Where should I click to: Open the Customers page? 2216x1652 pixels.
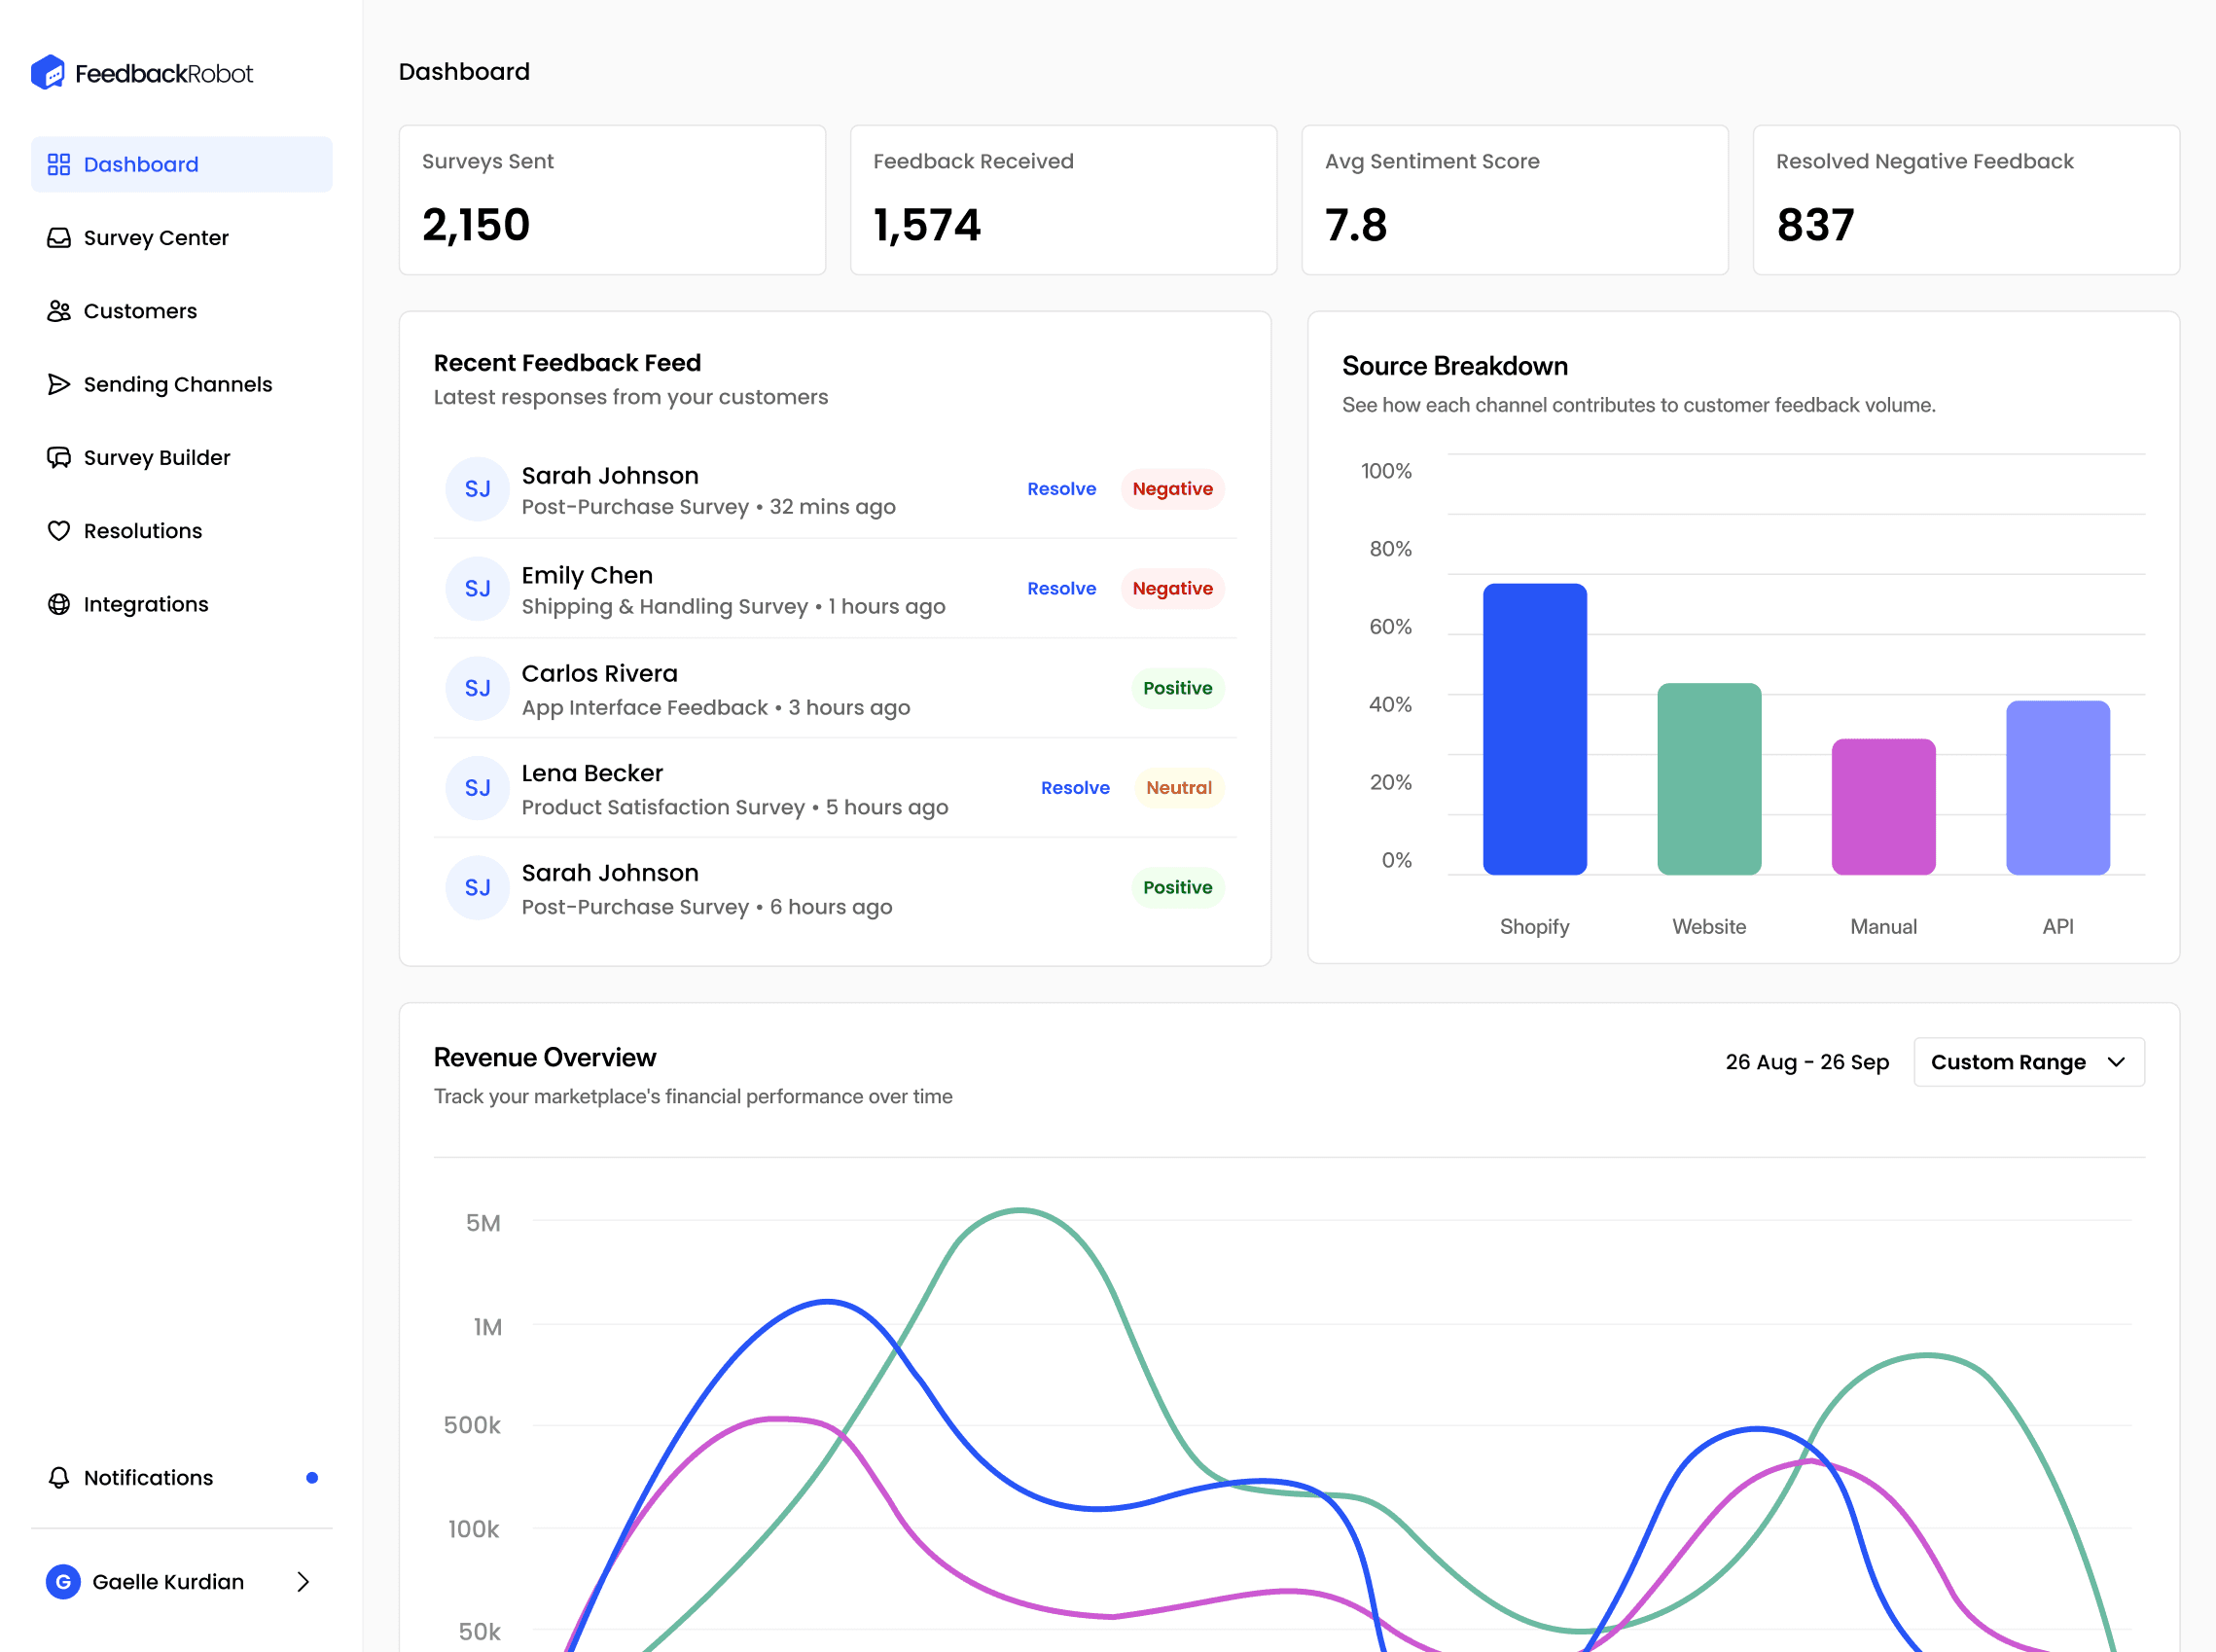pos(181,311)
